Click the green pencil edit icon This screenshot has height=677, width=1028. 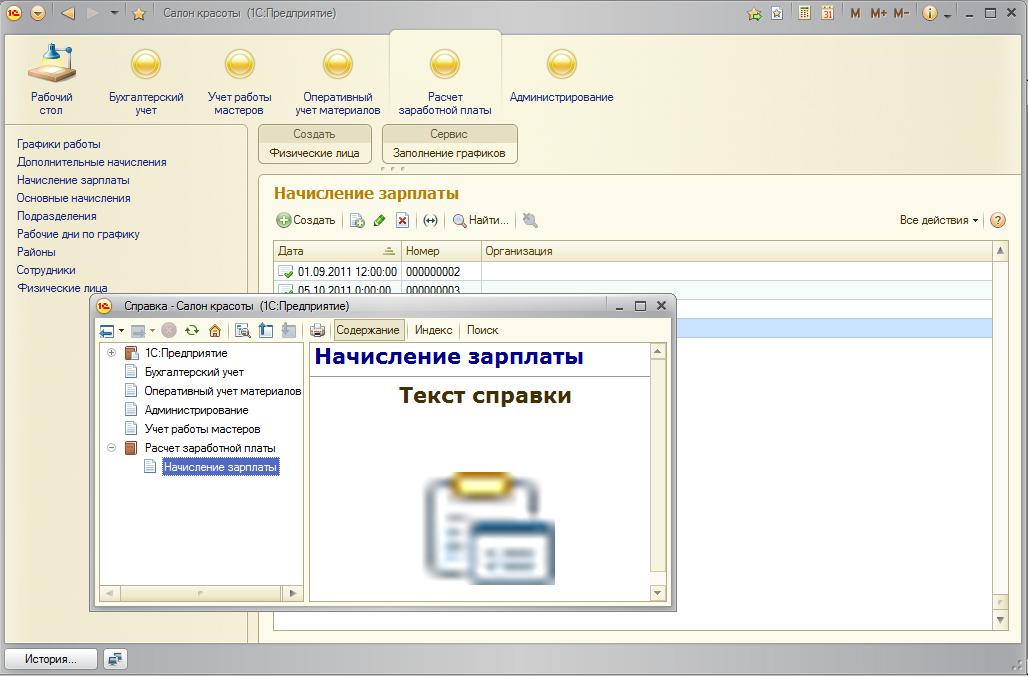point(379,221)
